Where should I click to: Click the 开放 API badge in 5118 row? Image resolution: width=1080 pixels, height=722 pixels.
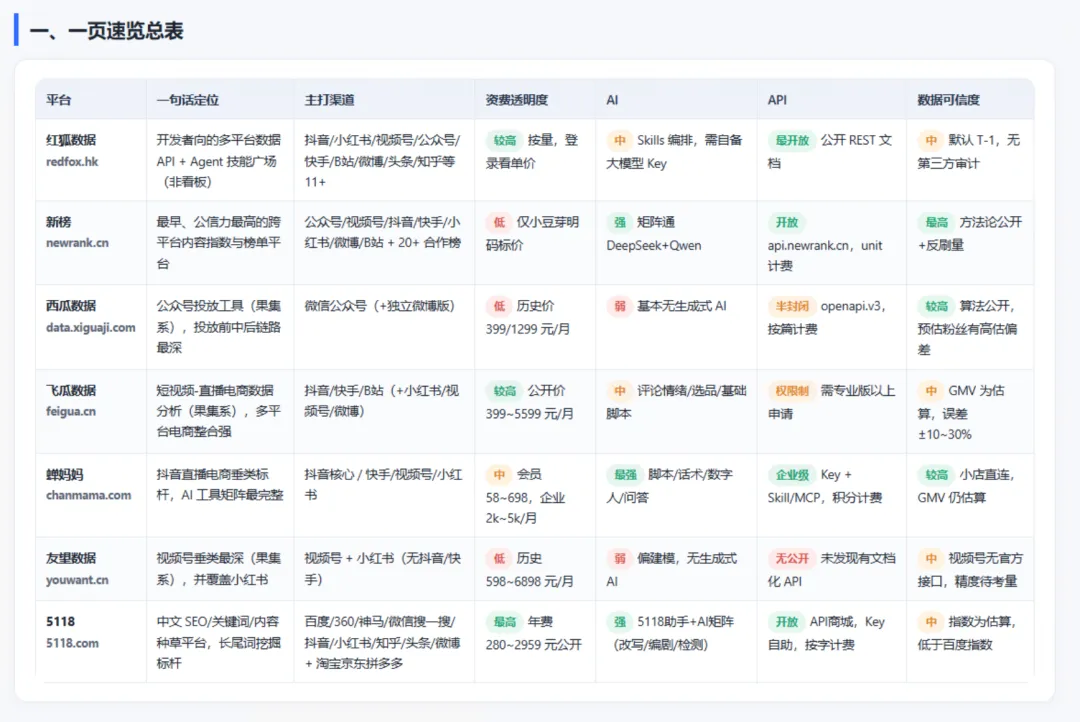point(787,621)
